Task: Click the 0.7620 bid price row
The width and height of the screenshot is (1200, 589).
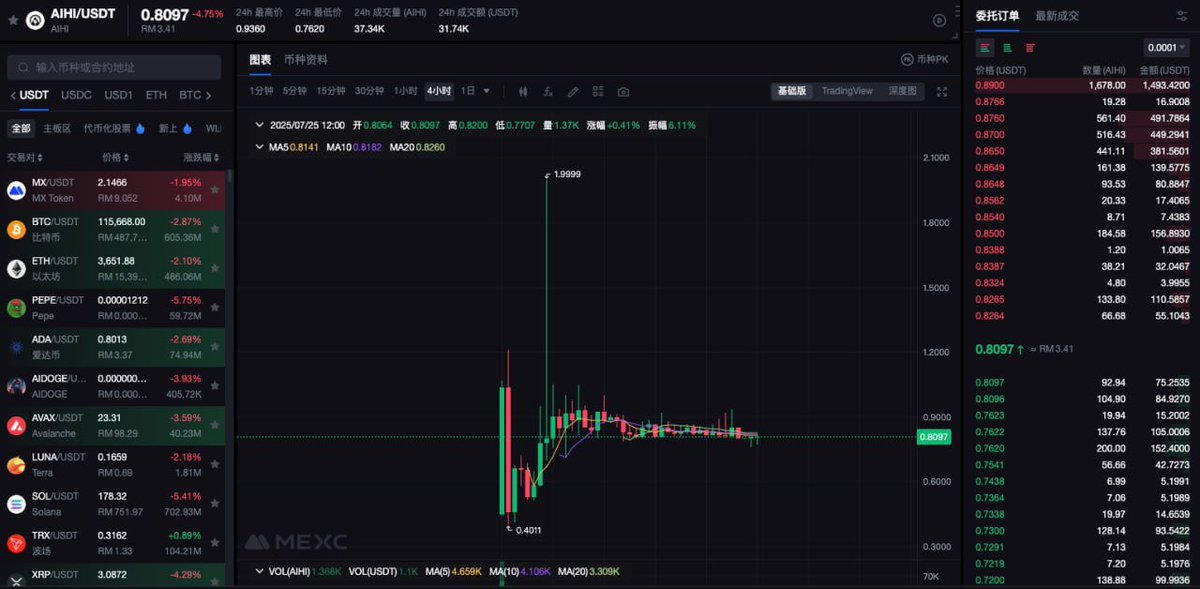Action: point(1082,449)
